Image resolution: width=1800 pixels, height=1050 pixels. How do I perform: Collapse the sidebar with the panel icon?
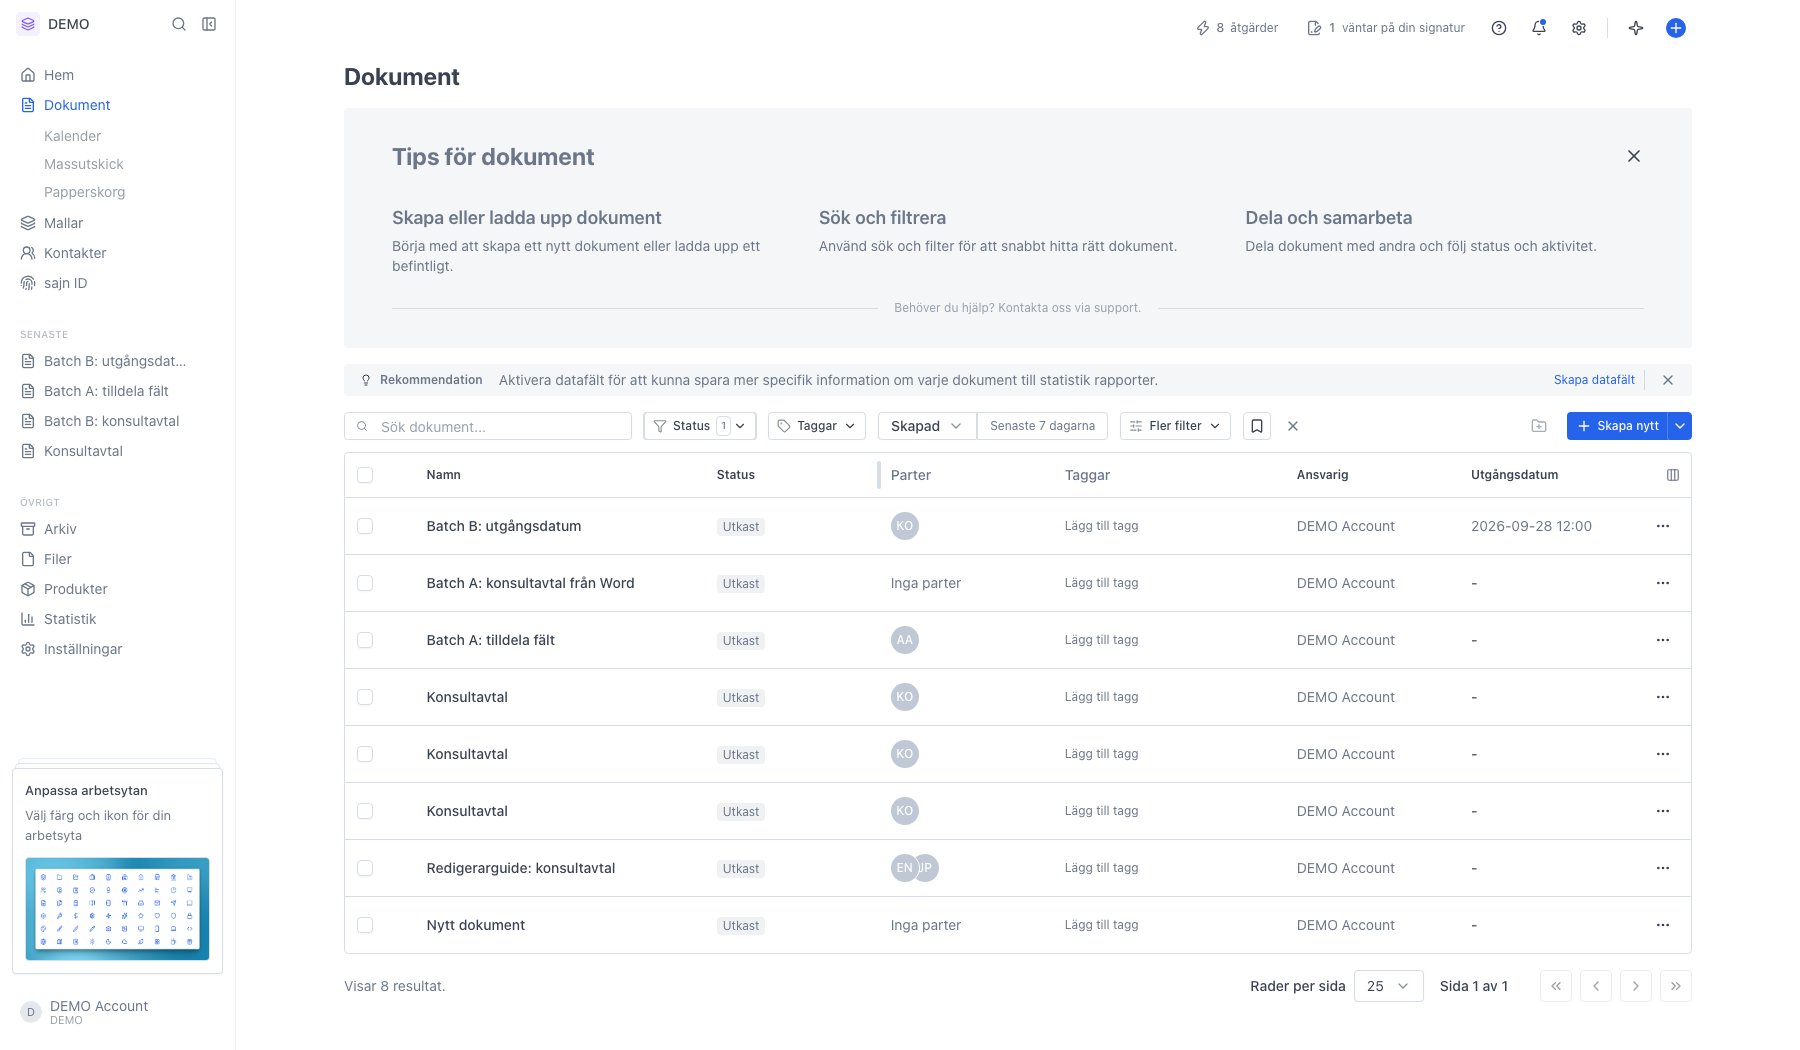coord(209,24)
